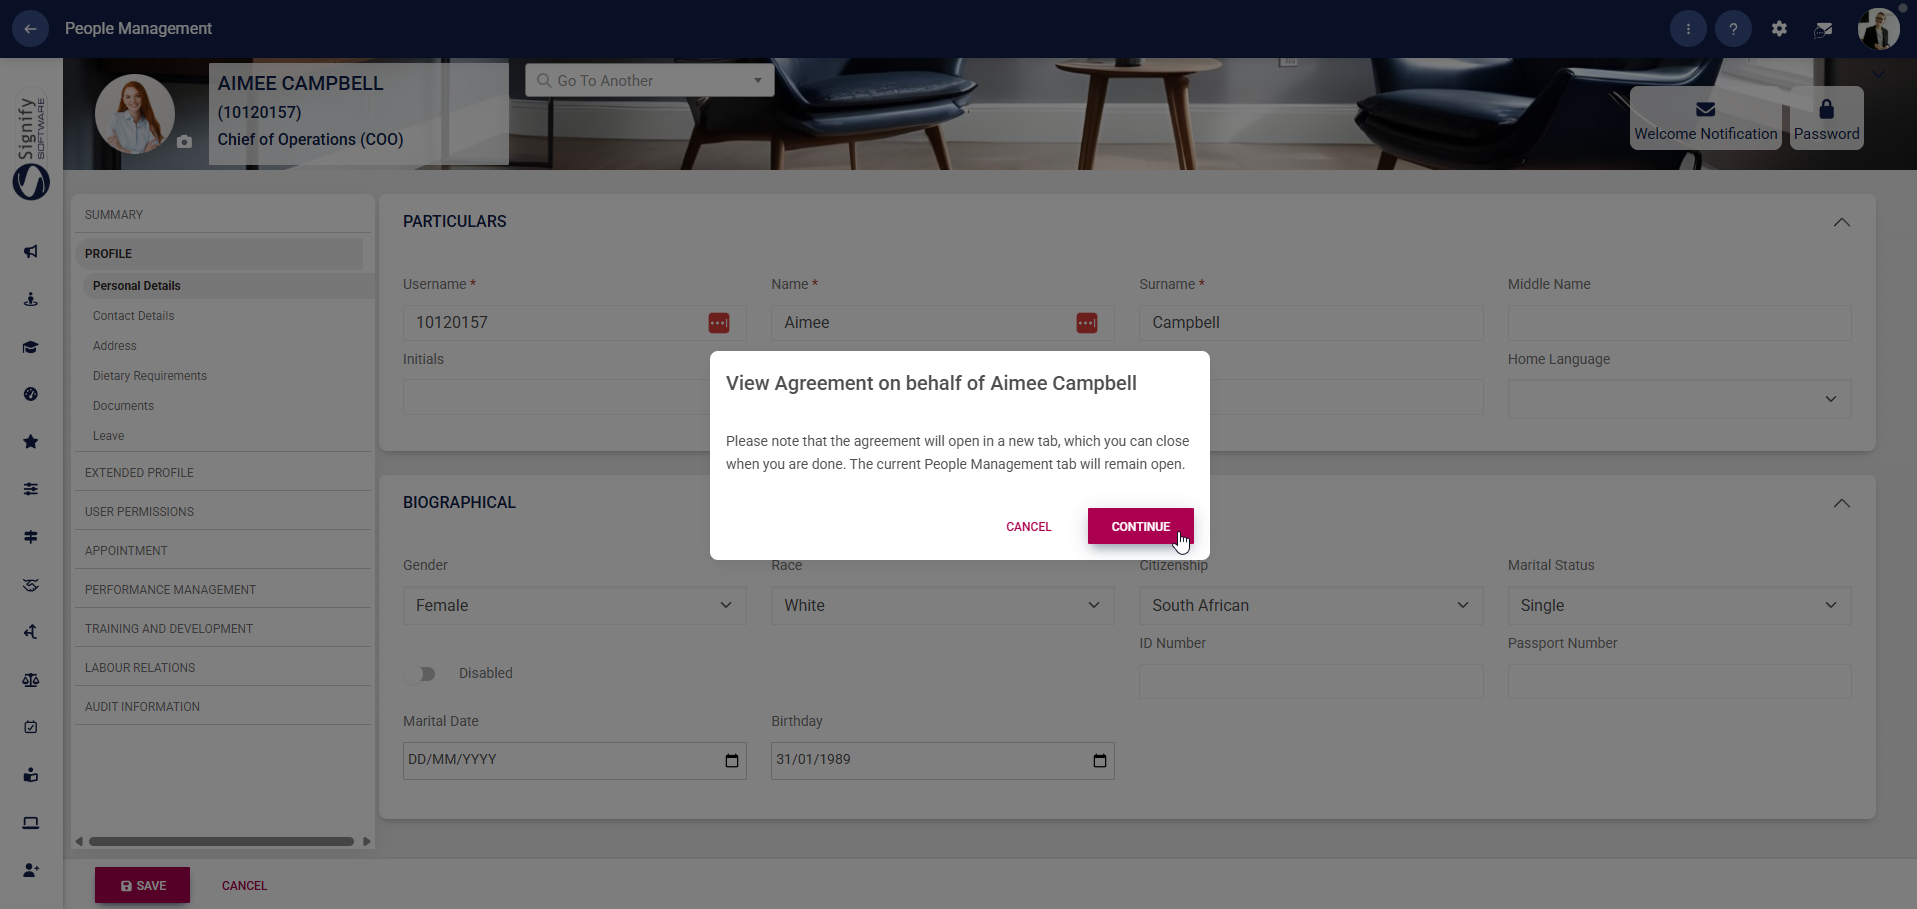Click the help question mark icon

[x=1733, y=29]
